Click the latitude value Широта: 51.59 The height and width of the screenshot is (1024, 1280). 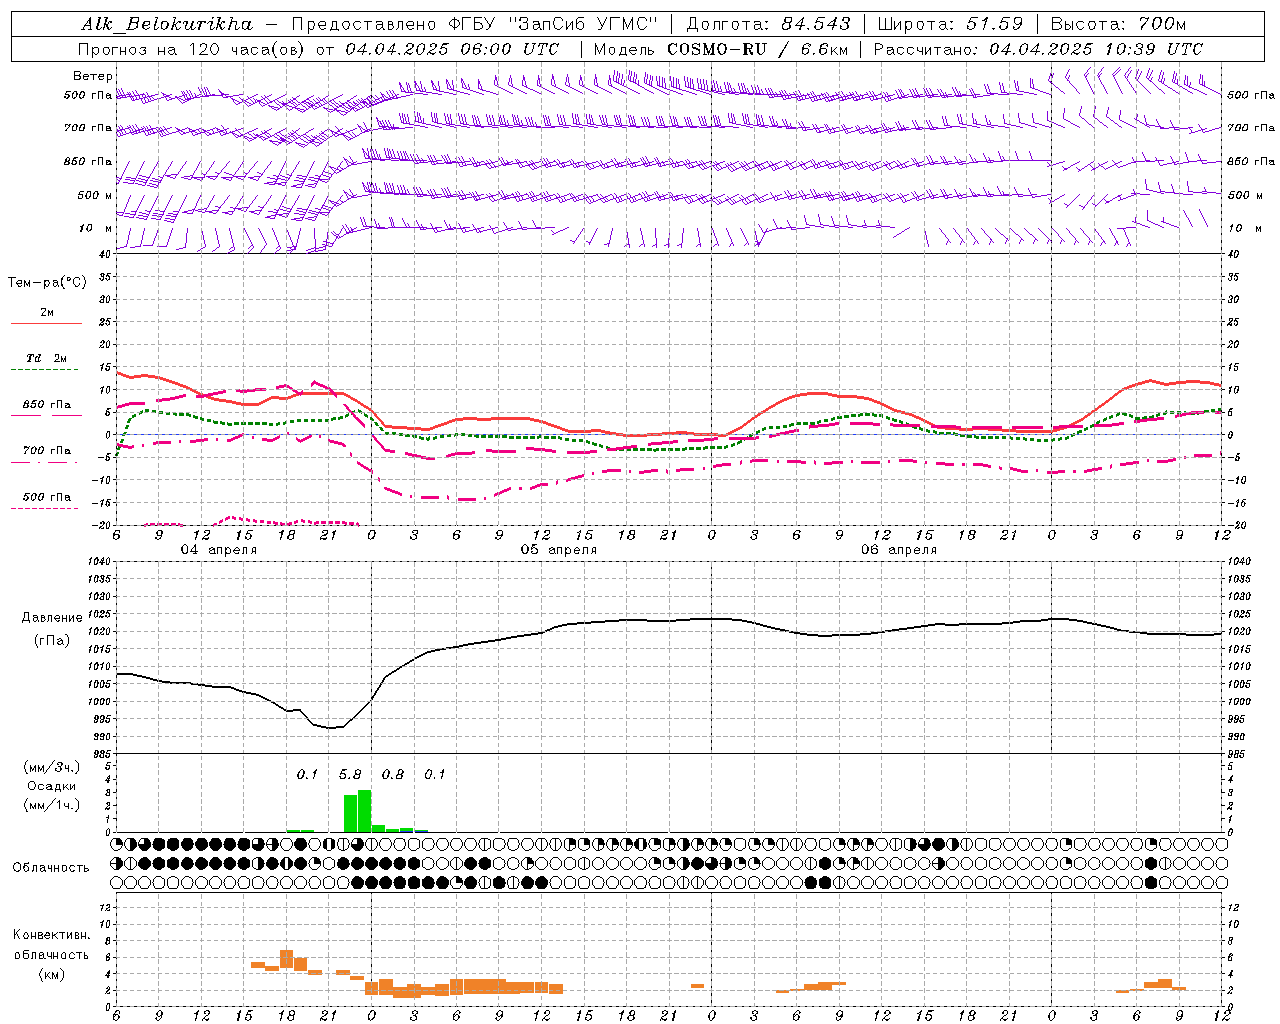click(x=950, y=23)
